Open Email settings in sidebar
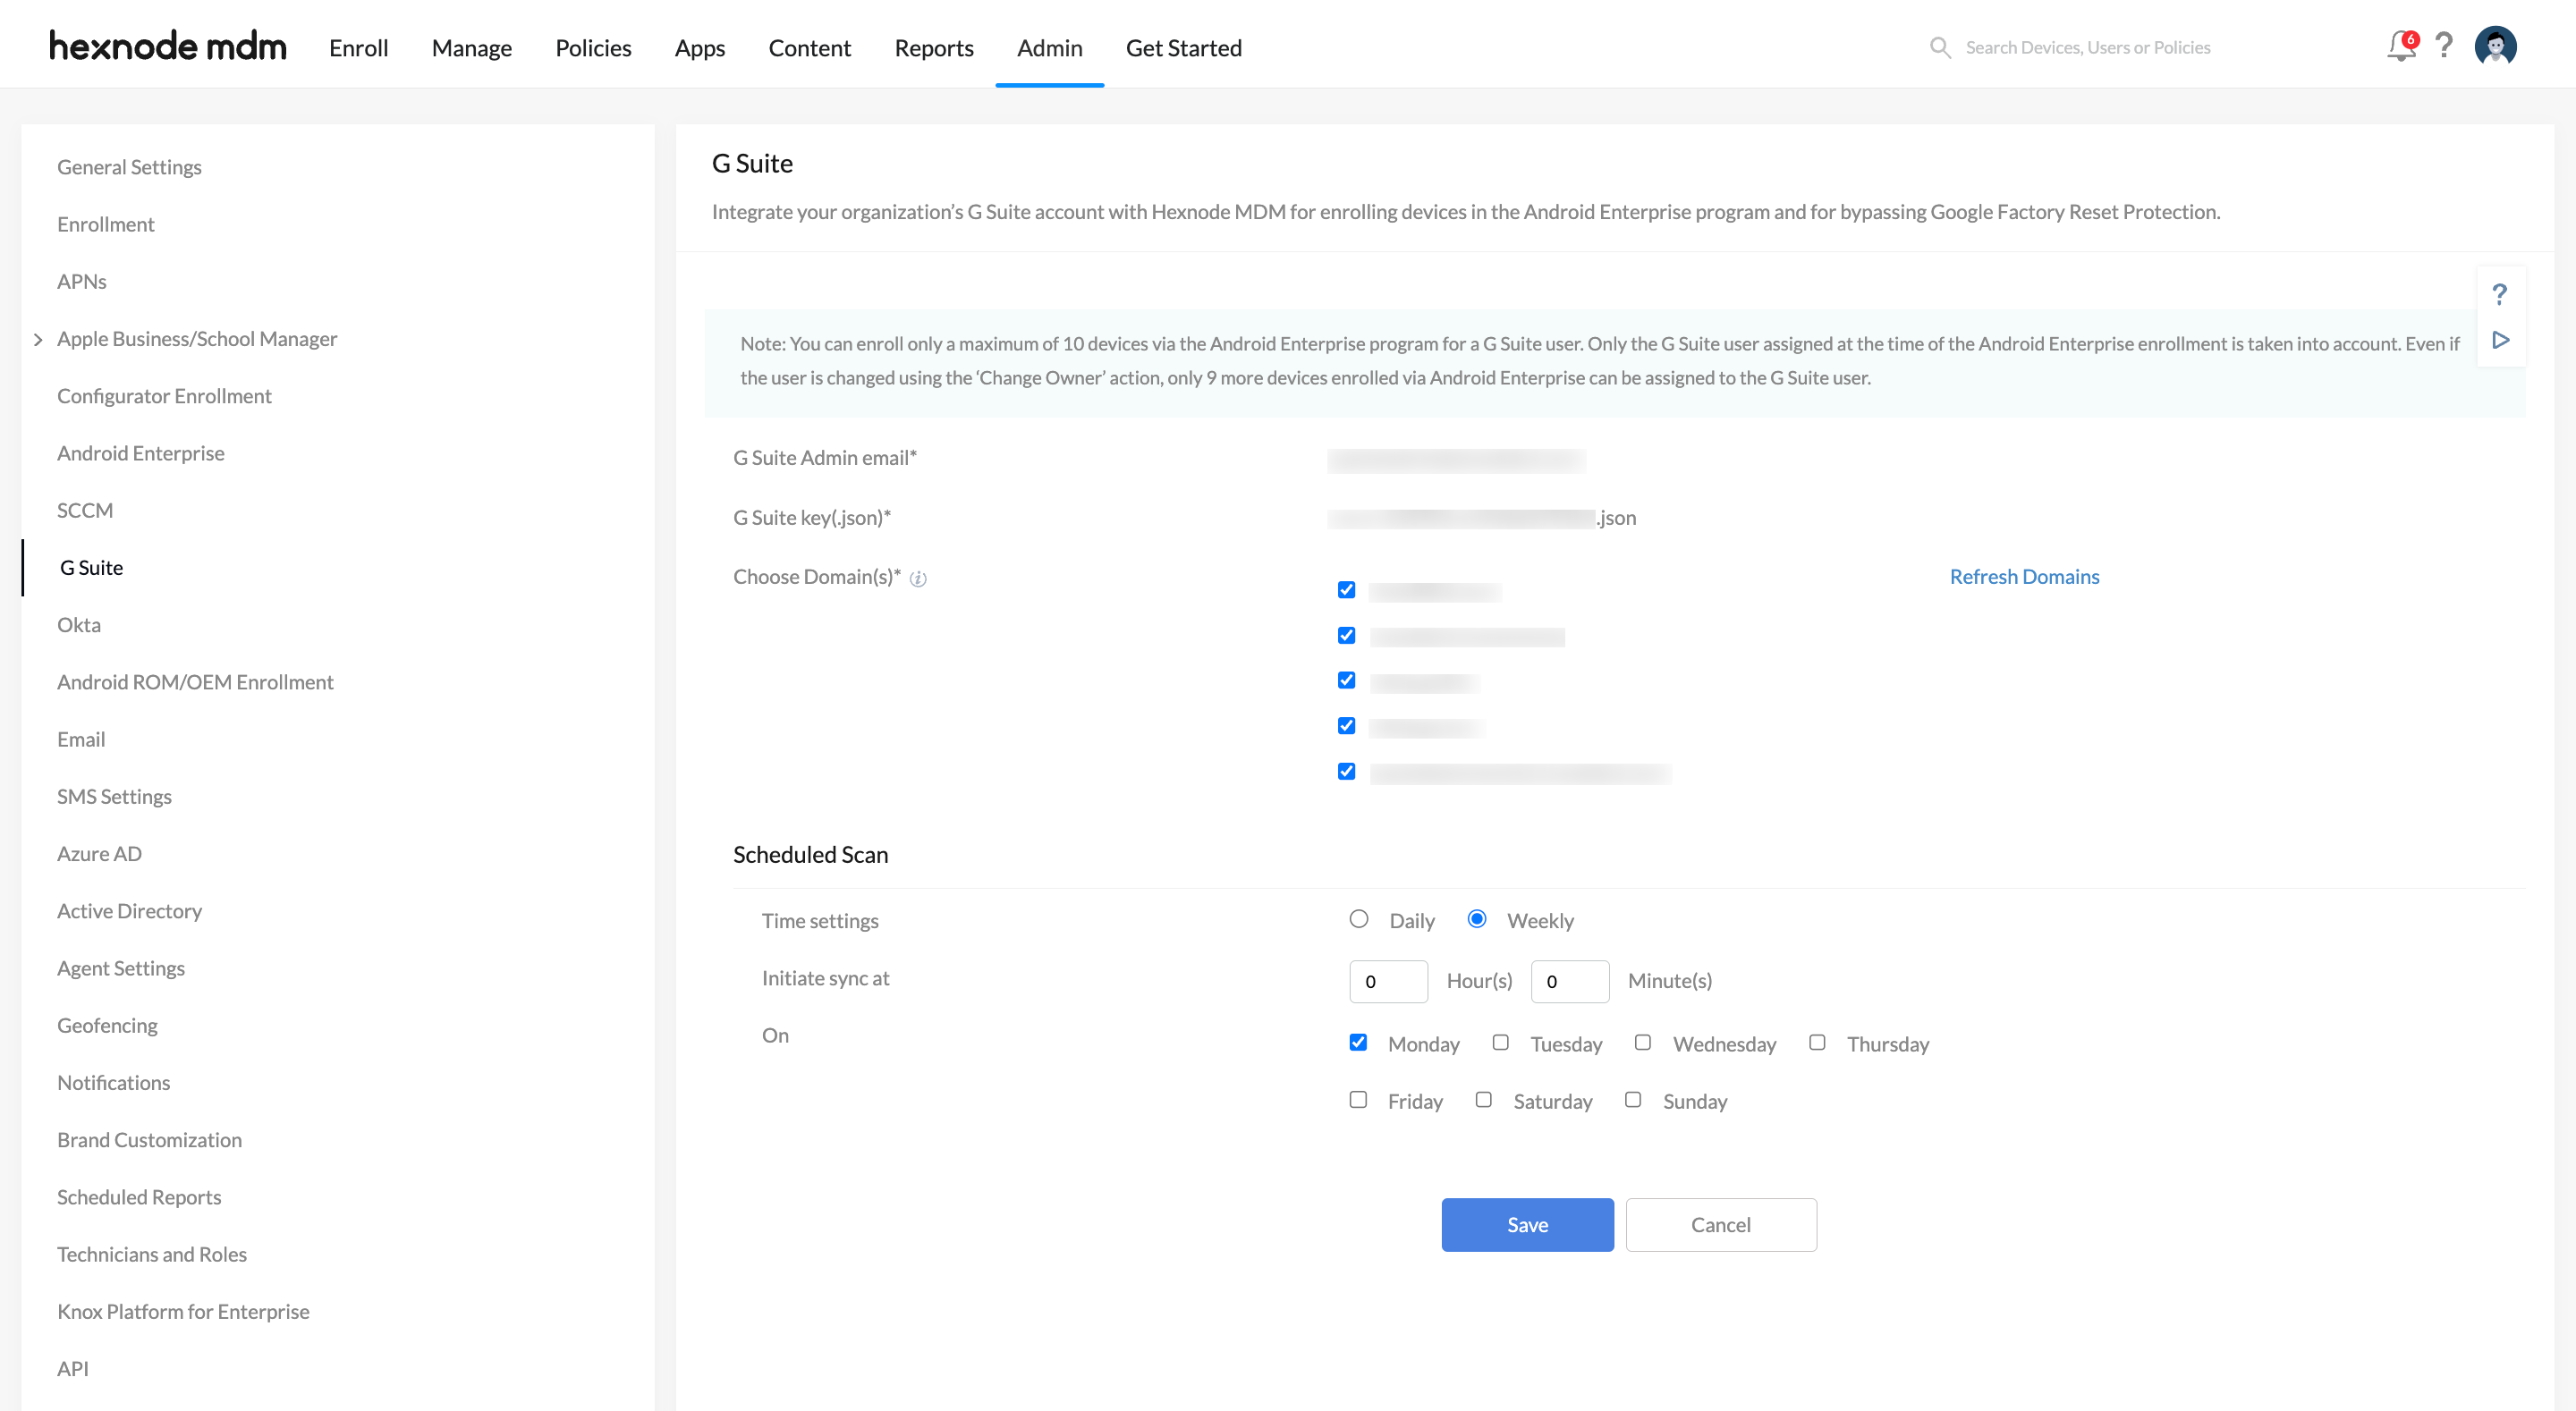The width and height of the screenshot is (2576, 1411). [x=80, y=739]
